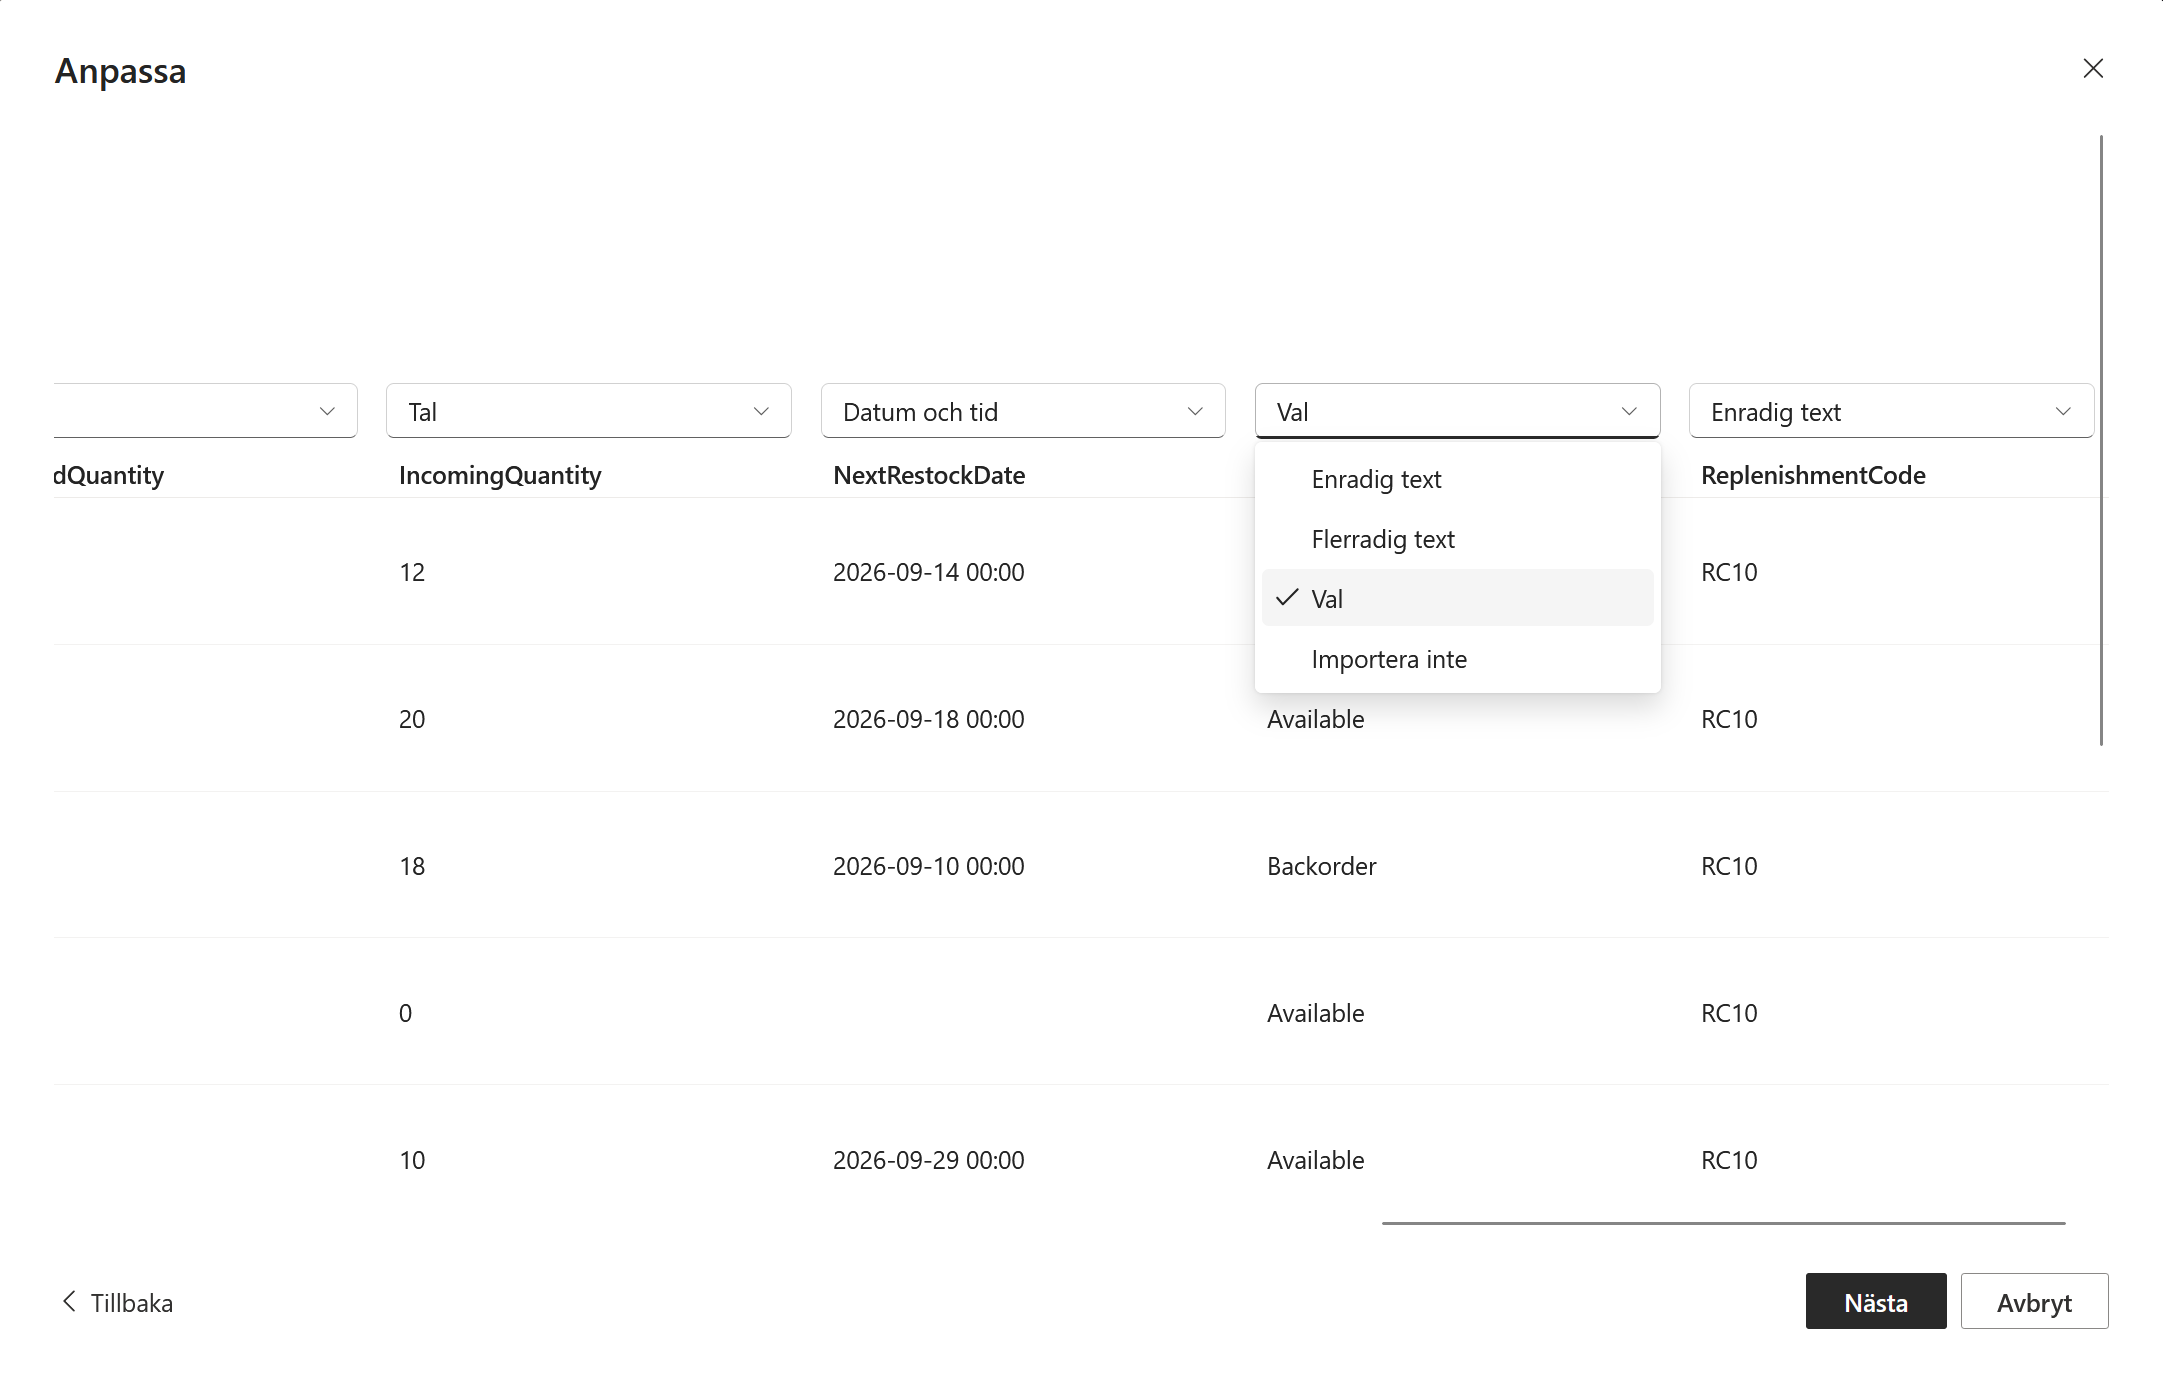The image size is (2163, 1391).
Task: Click the chevron icon left of Tillbaka
Action: 69,1301
